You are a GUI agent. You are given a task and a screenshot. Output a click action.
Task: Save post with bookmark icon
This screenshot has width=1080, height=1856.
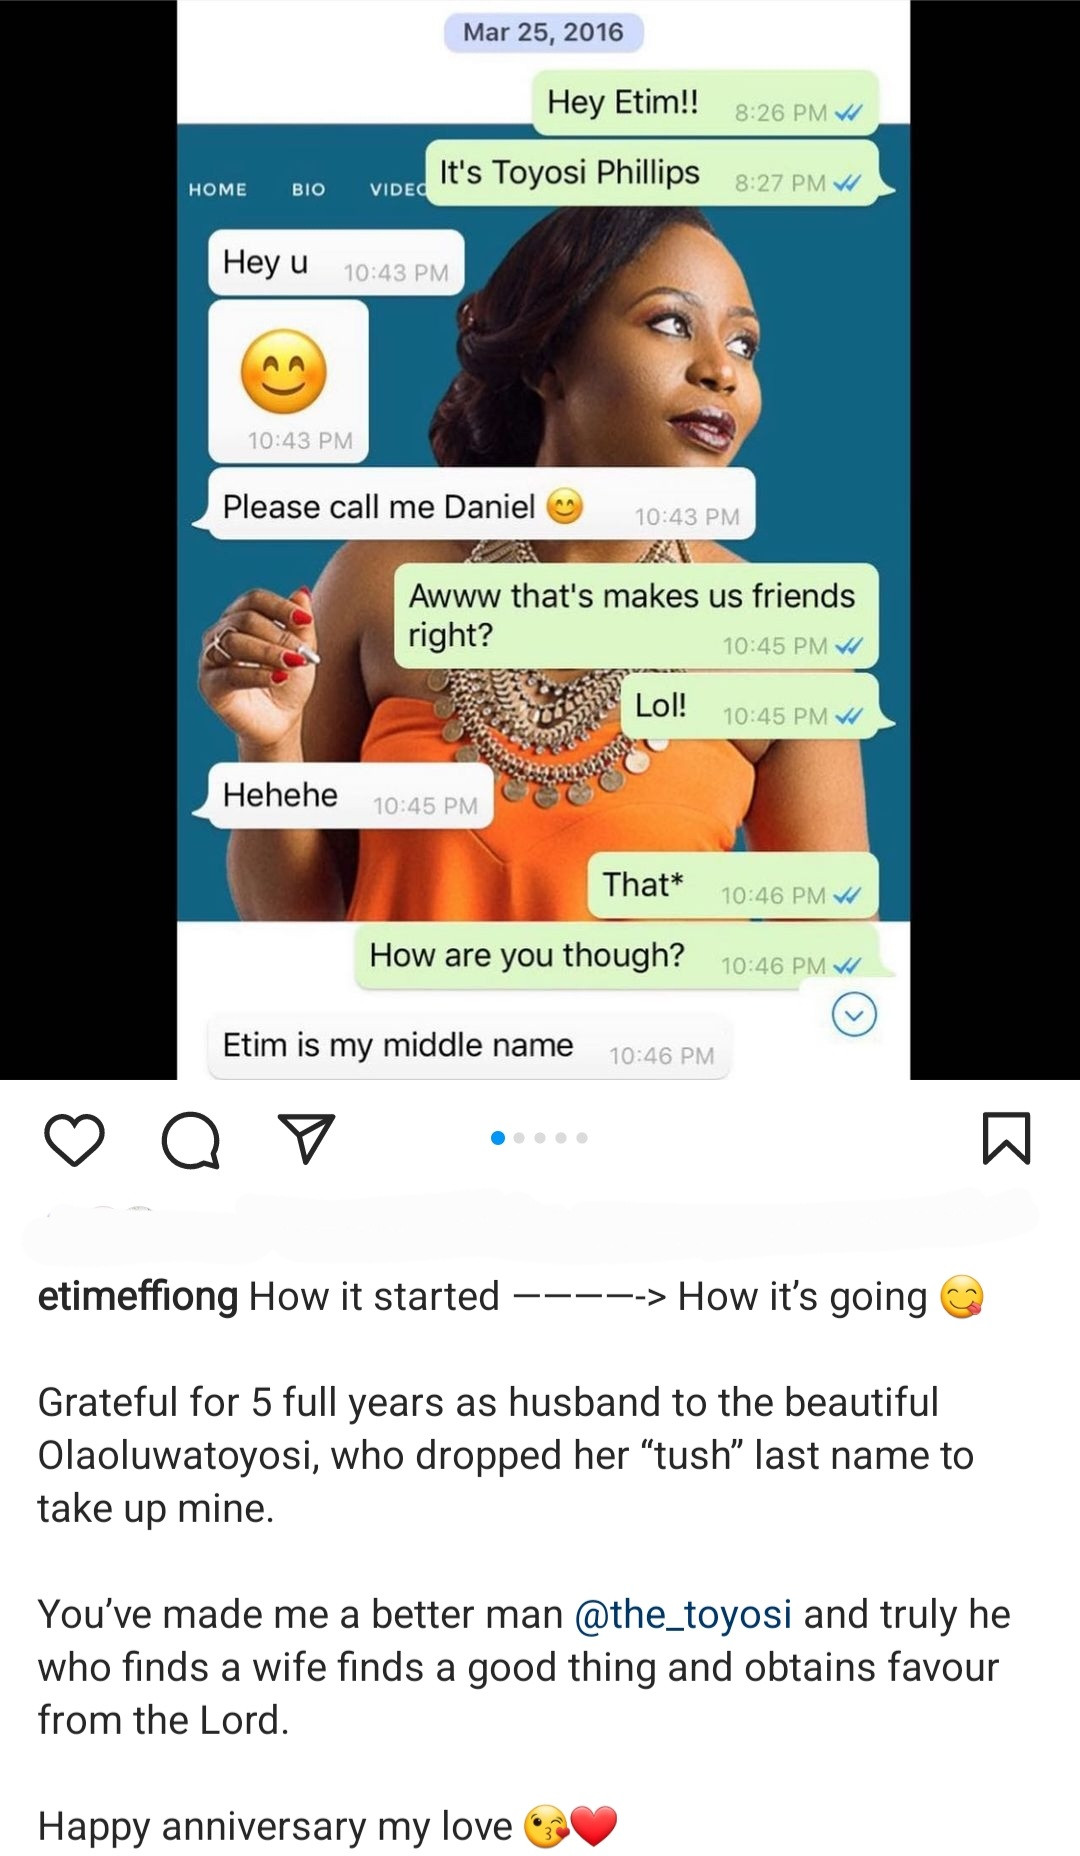[x=1006, y=1139]
